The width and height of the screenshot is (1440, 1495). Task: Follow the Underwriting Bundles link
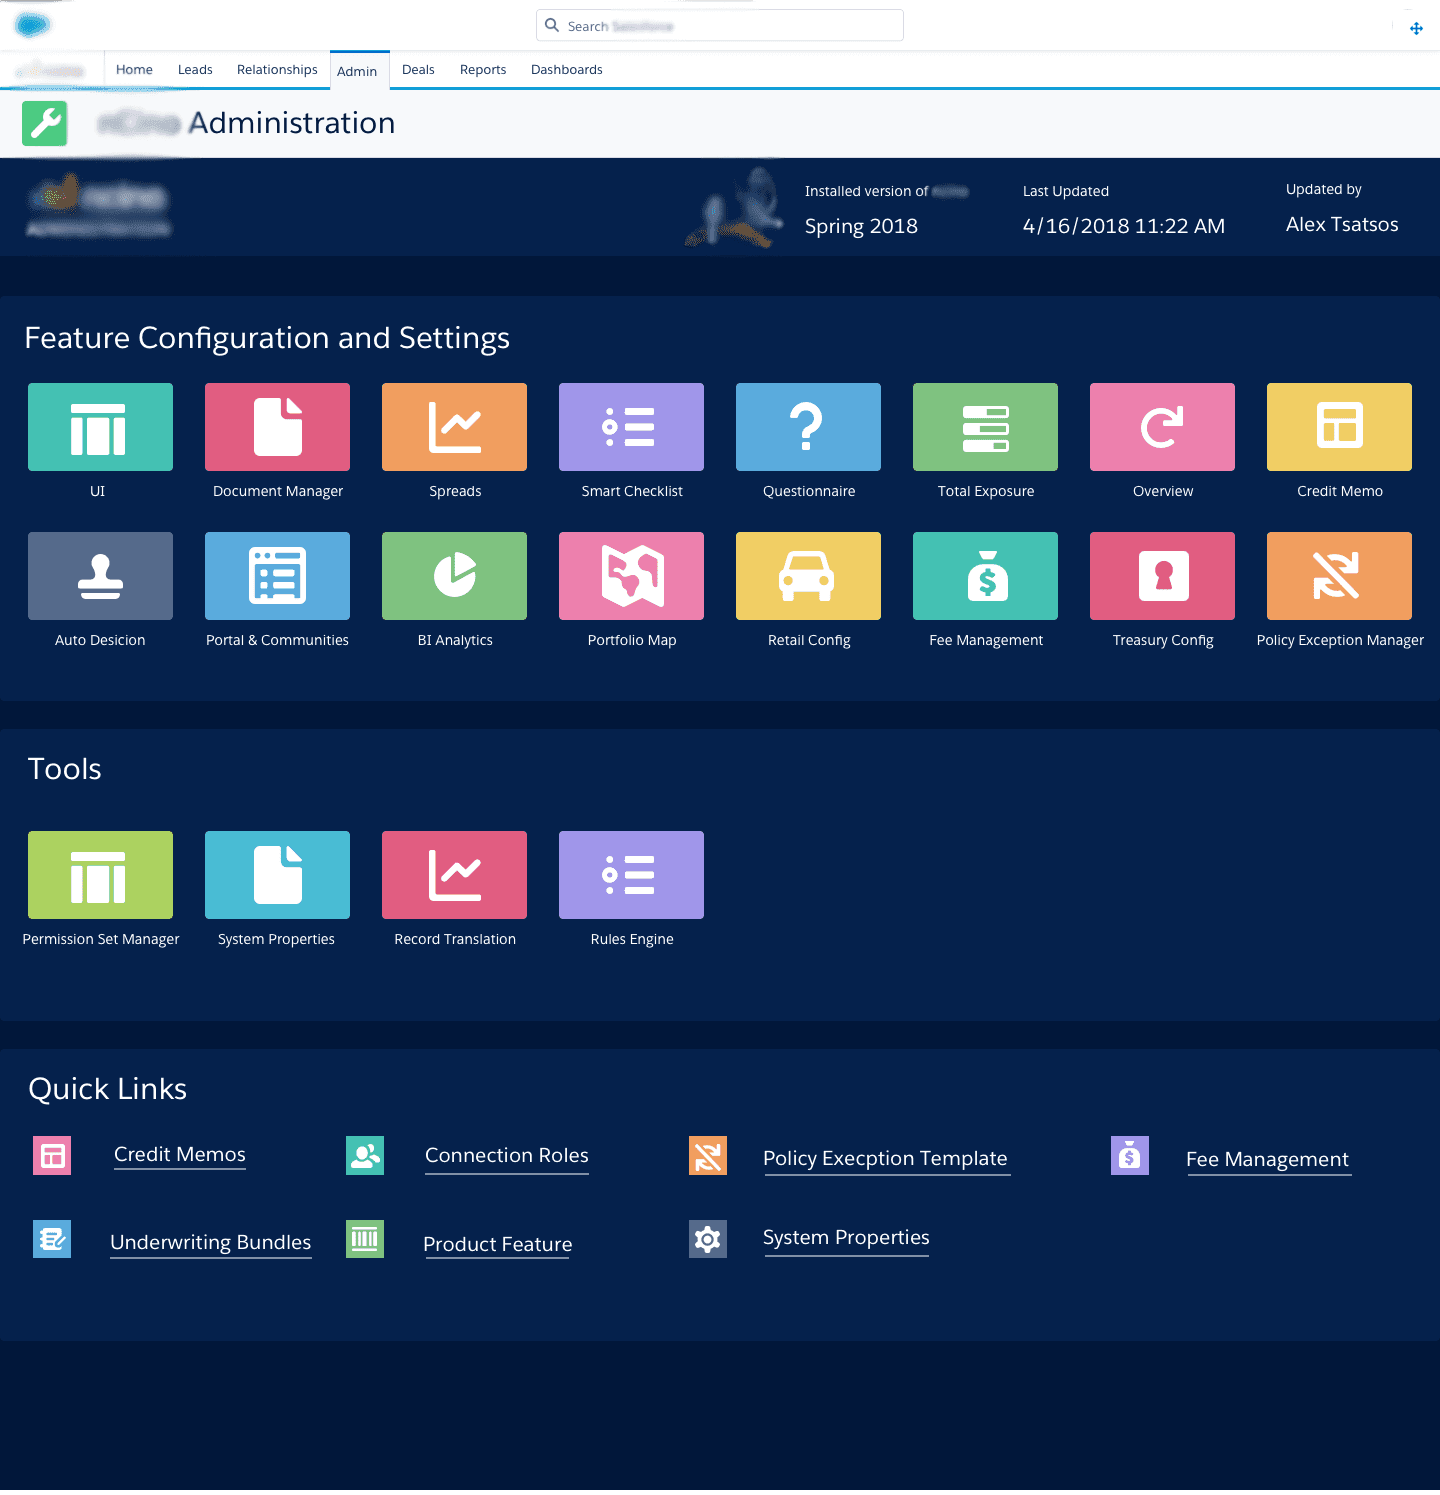coord(211,1242)
